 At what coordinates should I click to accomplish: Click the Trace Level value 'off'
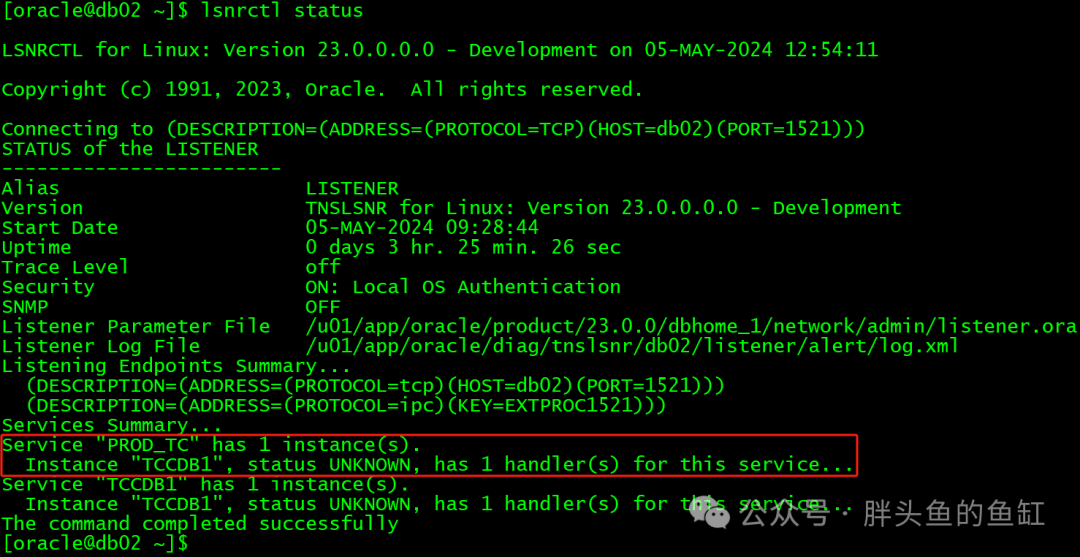tap(323, 267)
